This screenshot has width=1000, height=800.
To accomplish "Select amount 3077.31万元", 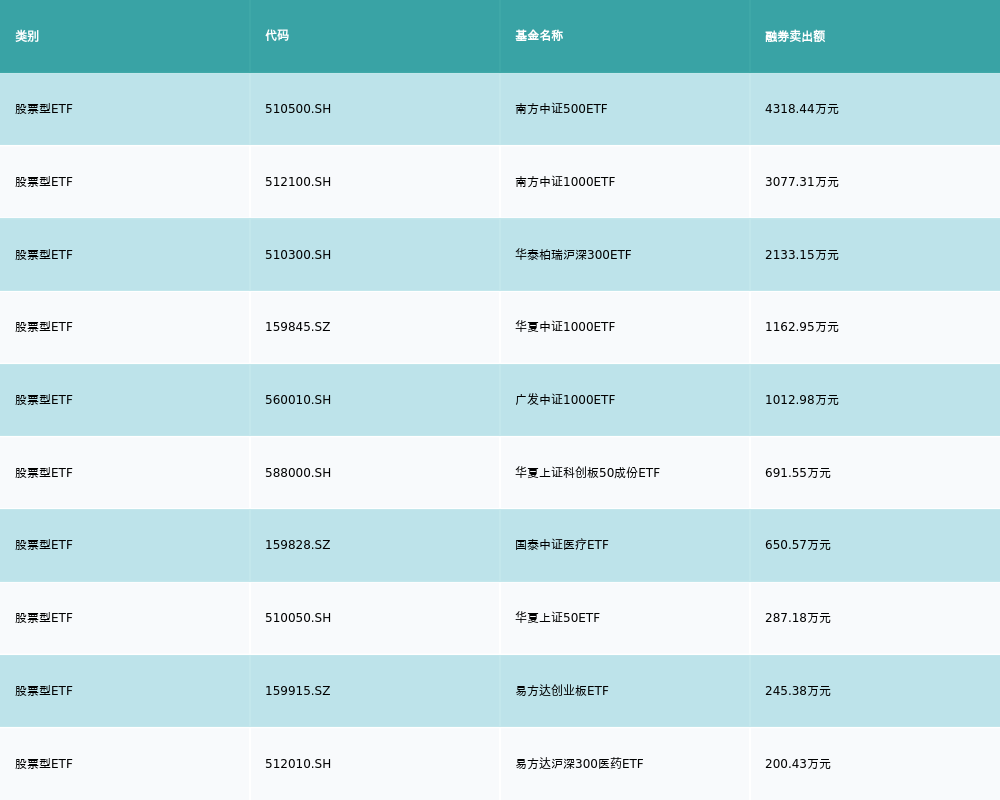I will coord(802,182).
